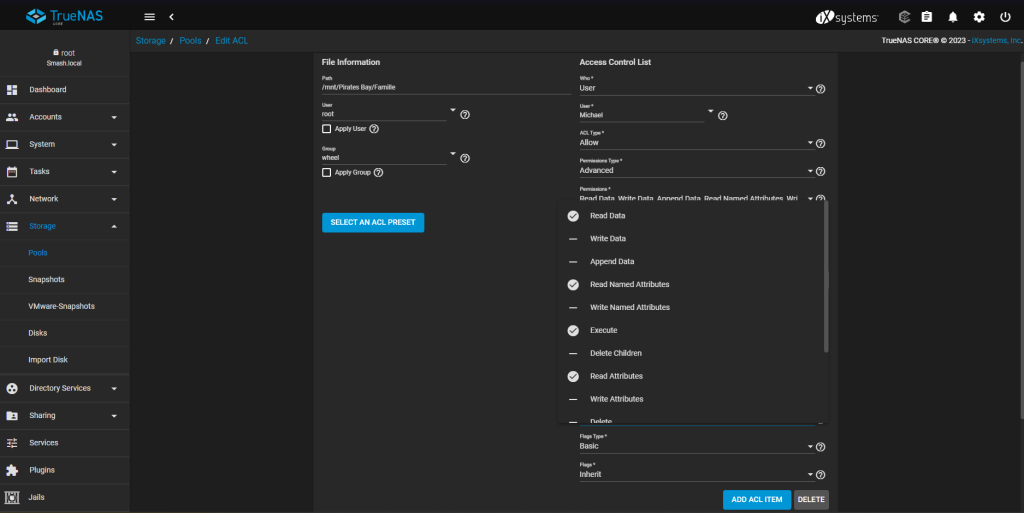This screenshot has width=1024, height=513.
Task: Collapse sidebar using the back chevron icon
Action: (x=171, y=17)
